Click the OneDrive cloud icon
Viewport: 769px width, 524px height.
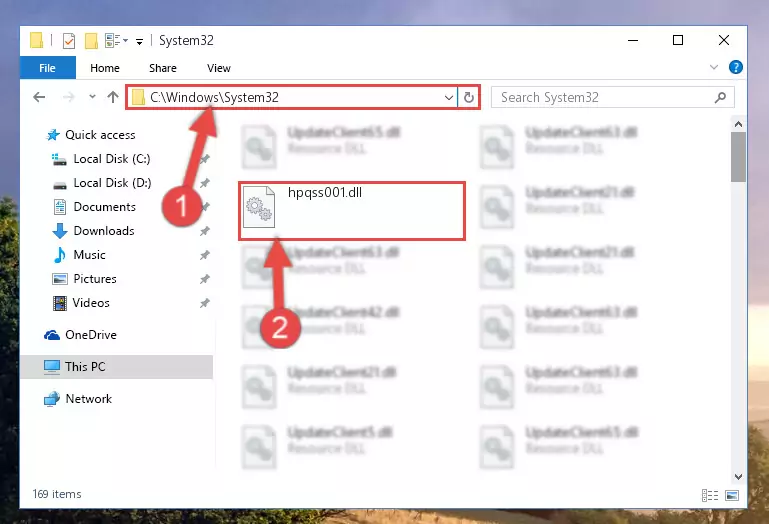[x=52, y=335]
